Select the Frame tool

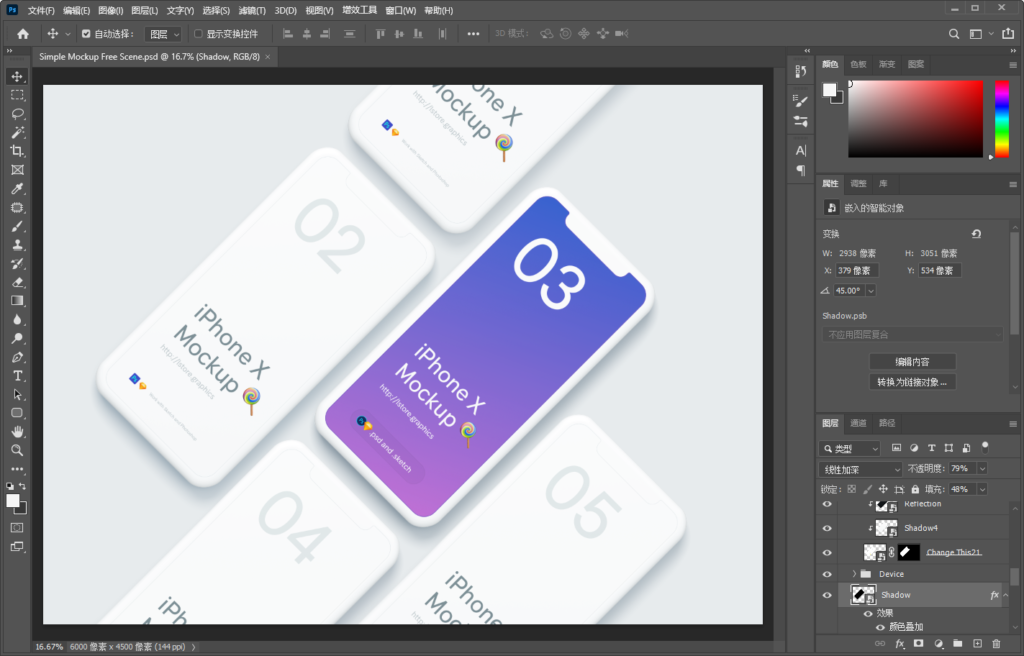[17, 170]
